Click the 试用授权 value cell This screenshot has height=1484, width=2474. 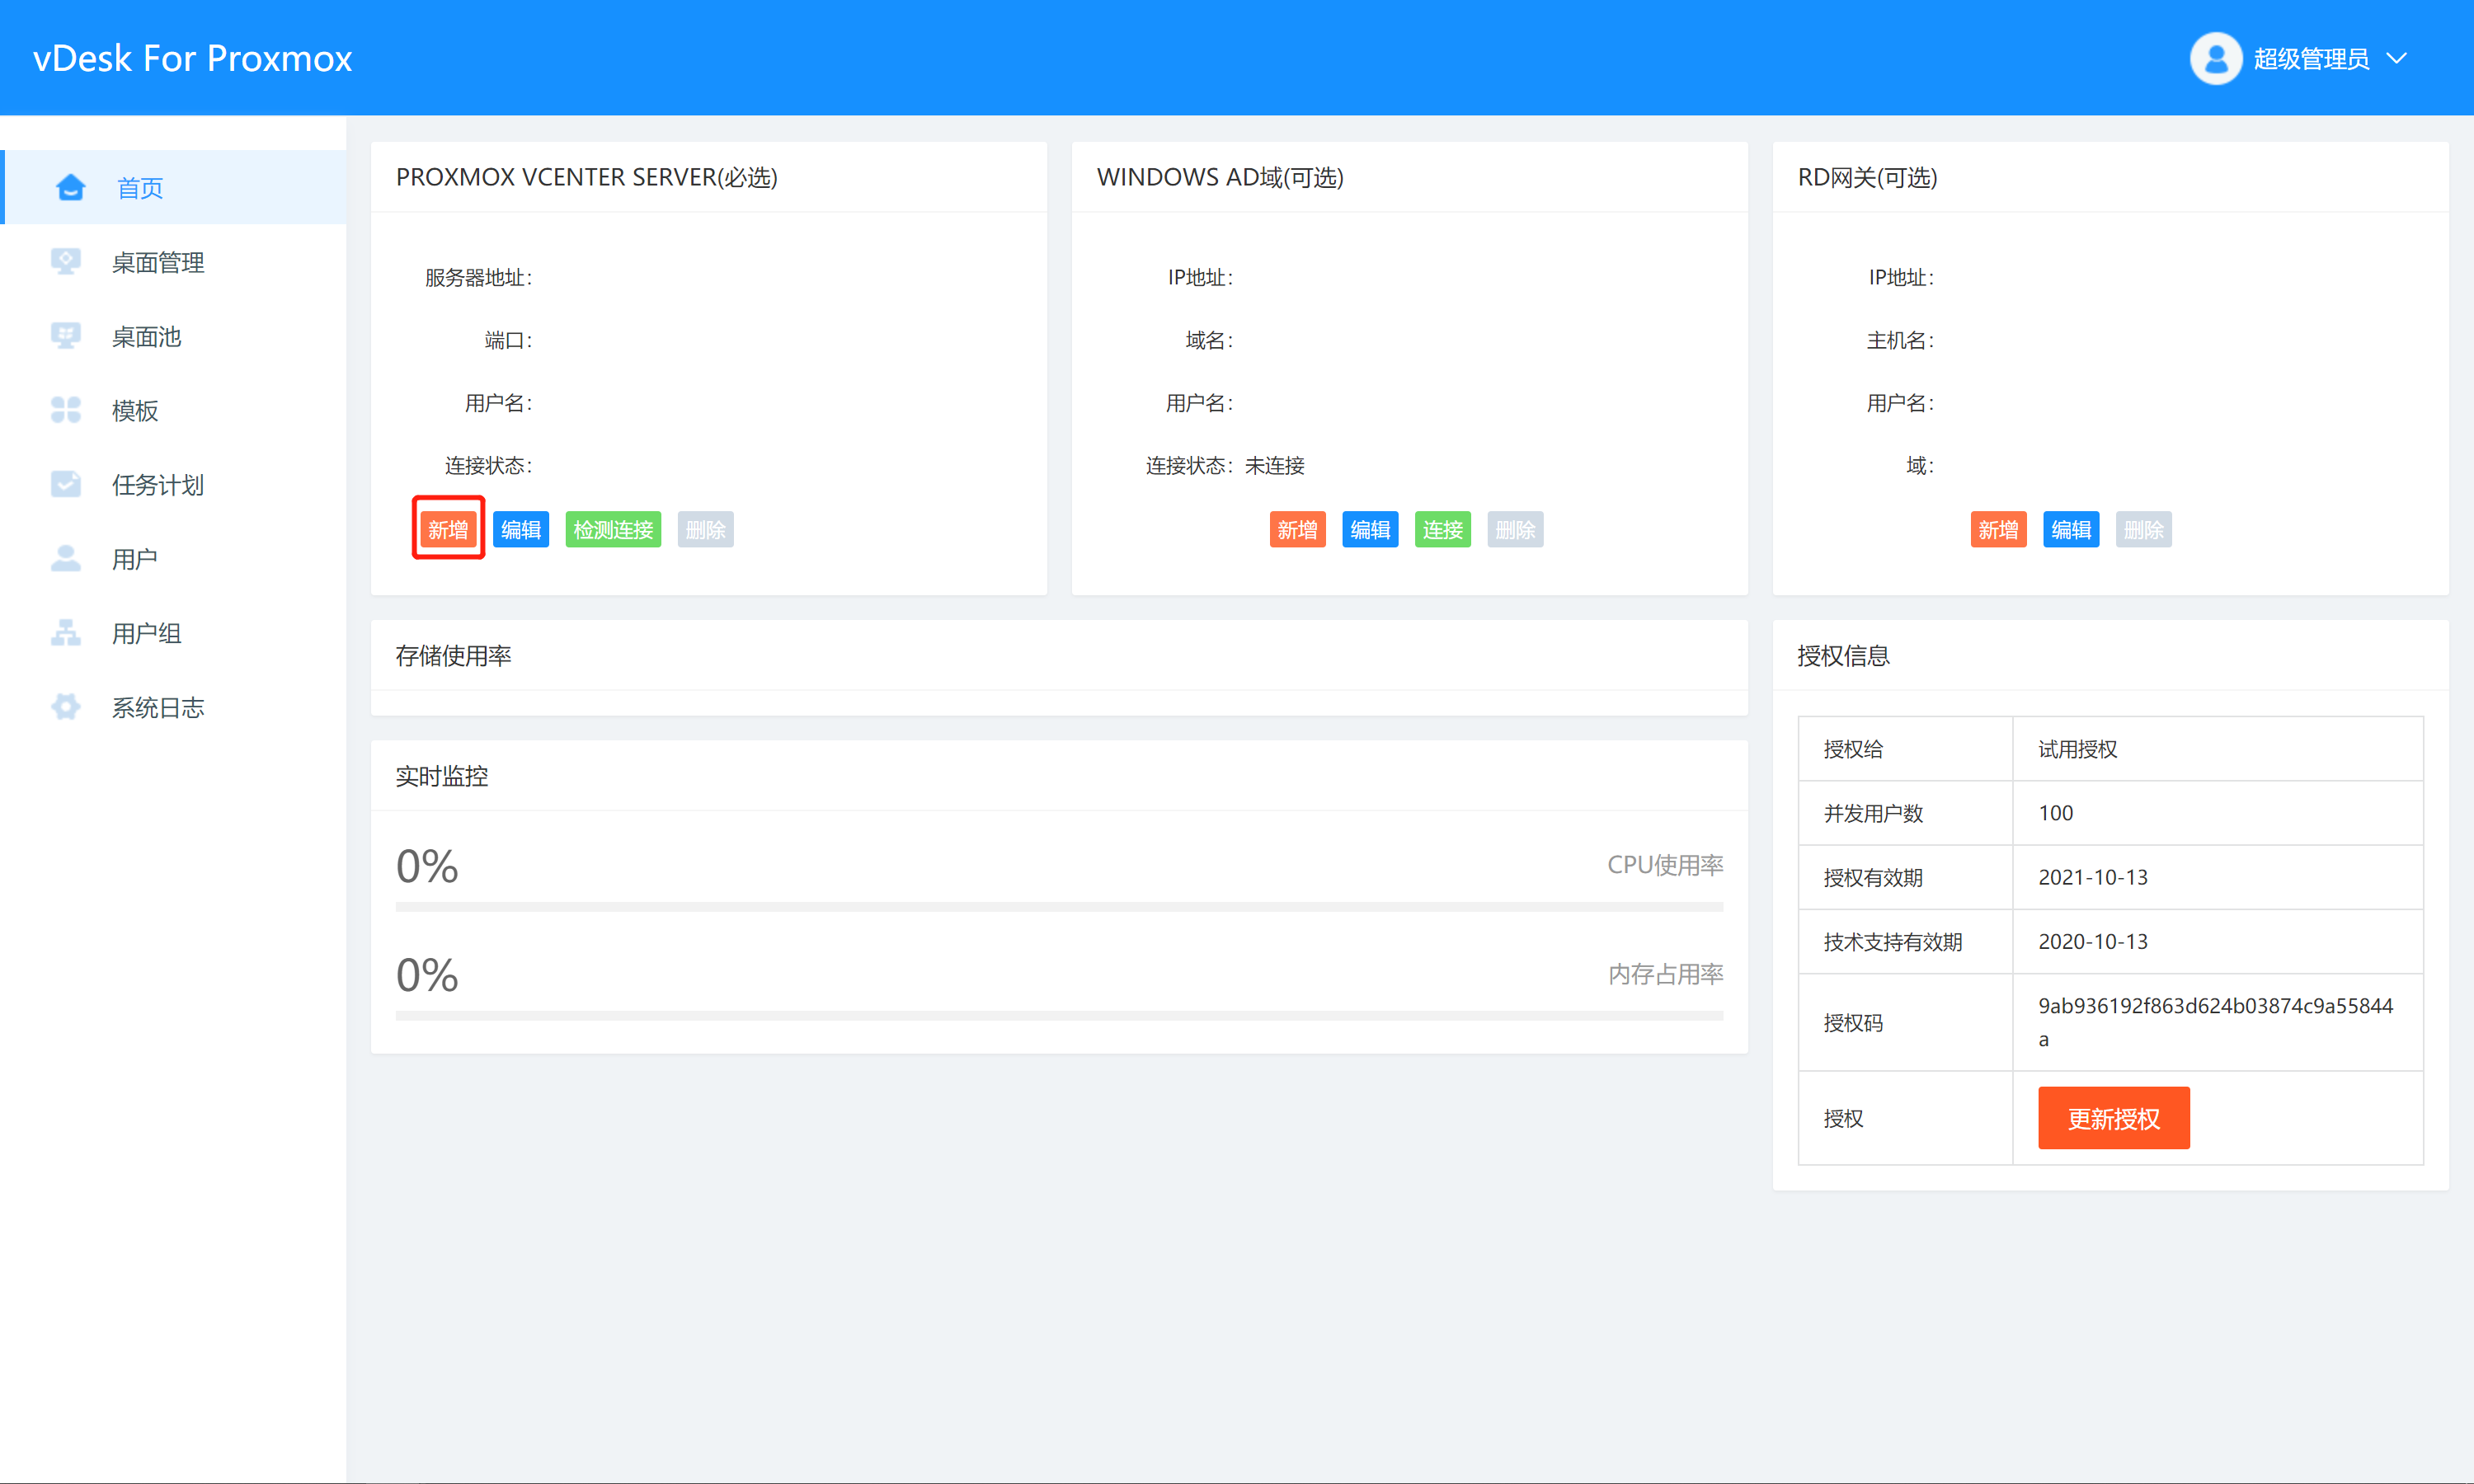click(2218, 749)
